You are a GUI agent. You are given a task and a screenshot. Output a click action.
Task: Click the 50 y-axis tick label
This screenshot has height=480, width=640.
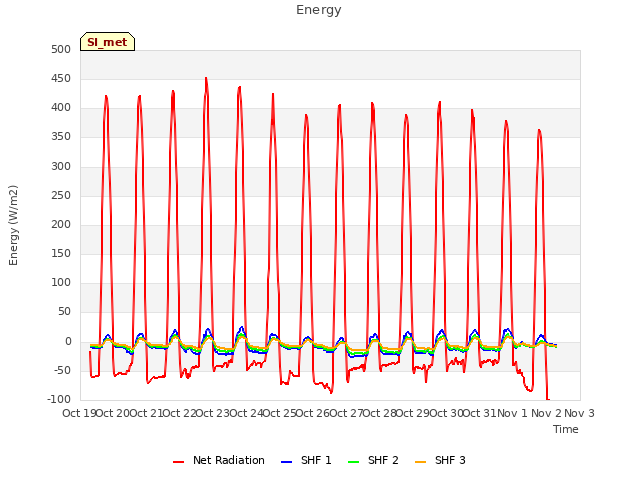pos(64,312)
